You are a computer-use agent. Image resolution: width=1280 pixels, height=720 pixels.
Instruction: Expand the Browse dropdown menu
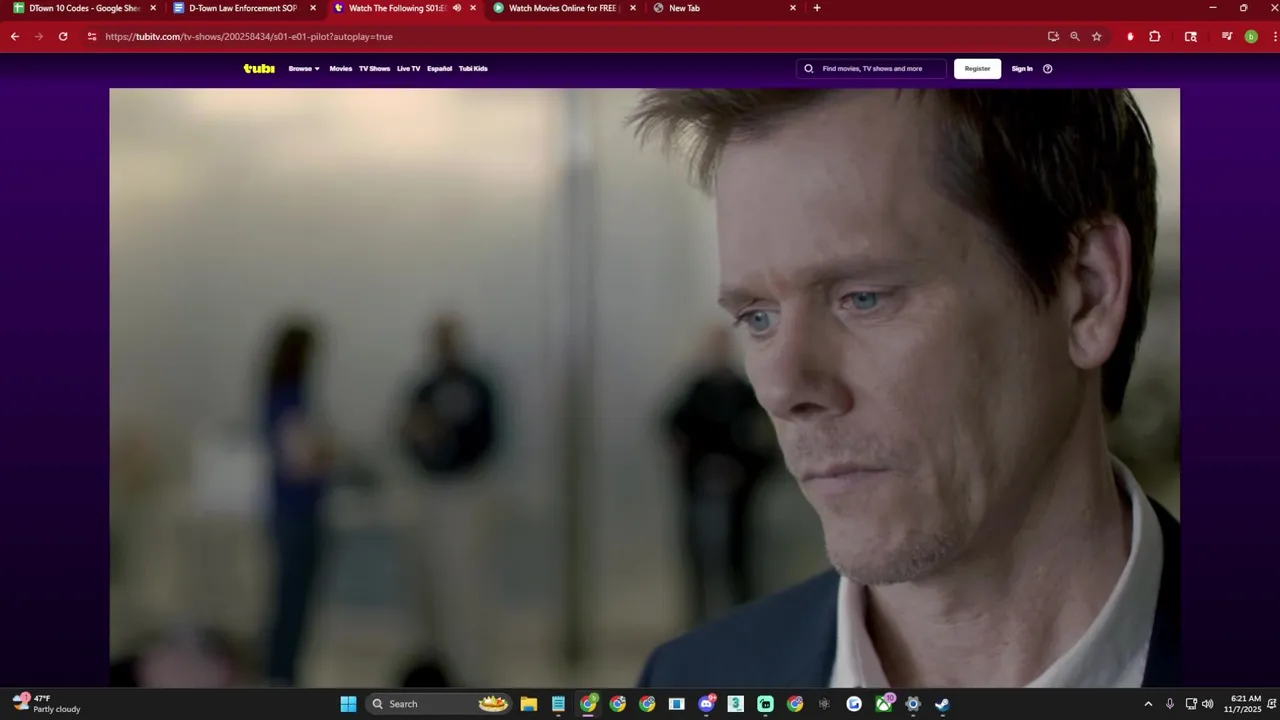(304, 69)
